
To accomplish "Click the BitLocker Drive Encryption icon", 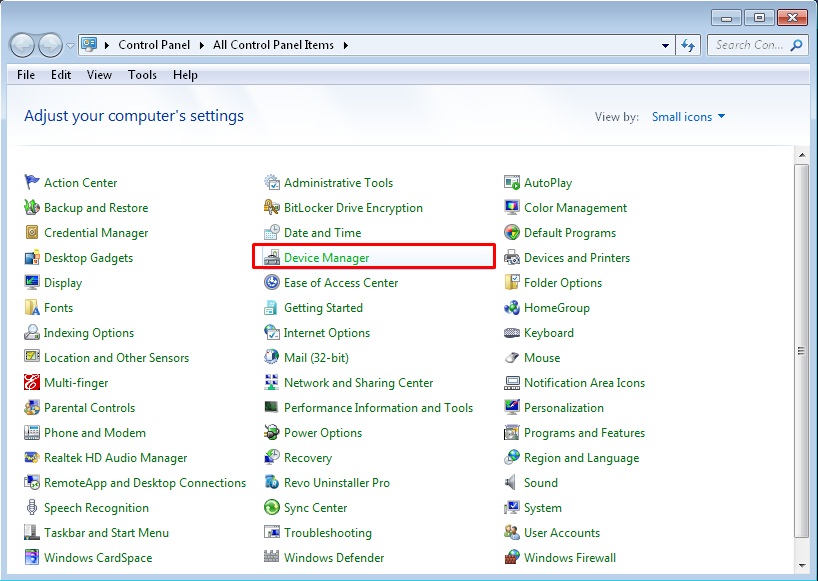I will [272, 207].
